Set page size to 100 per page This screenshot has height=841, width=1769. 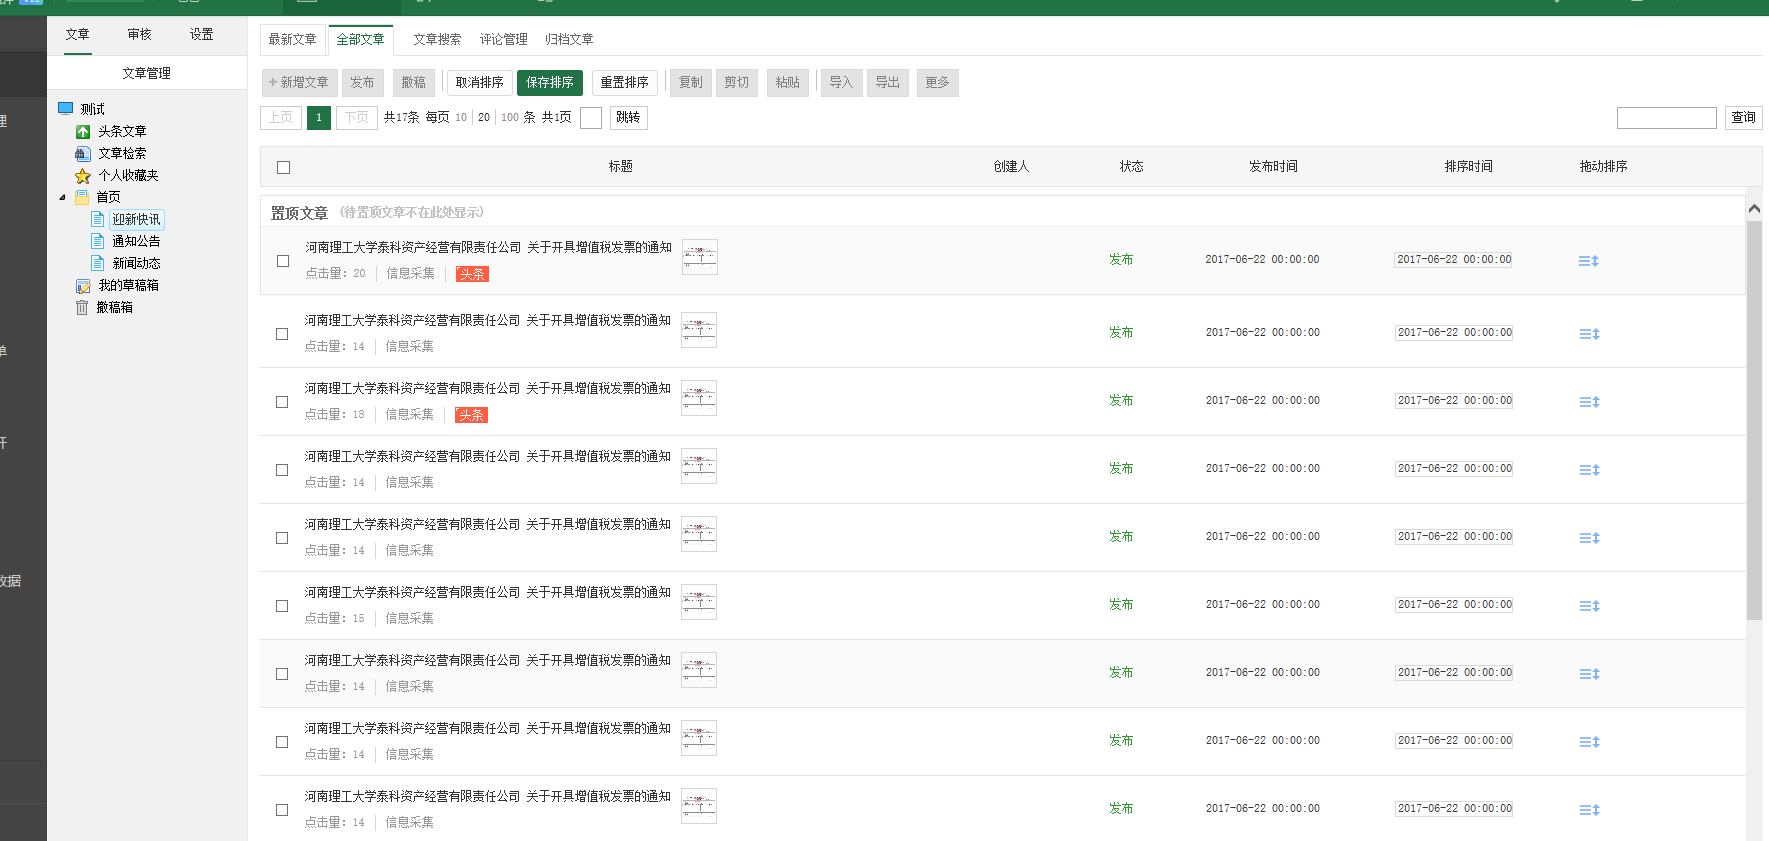click(x=510, y=118)
